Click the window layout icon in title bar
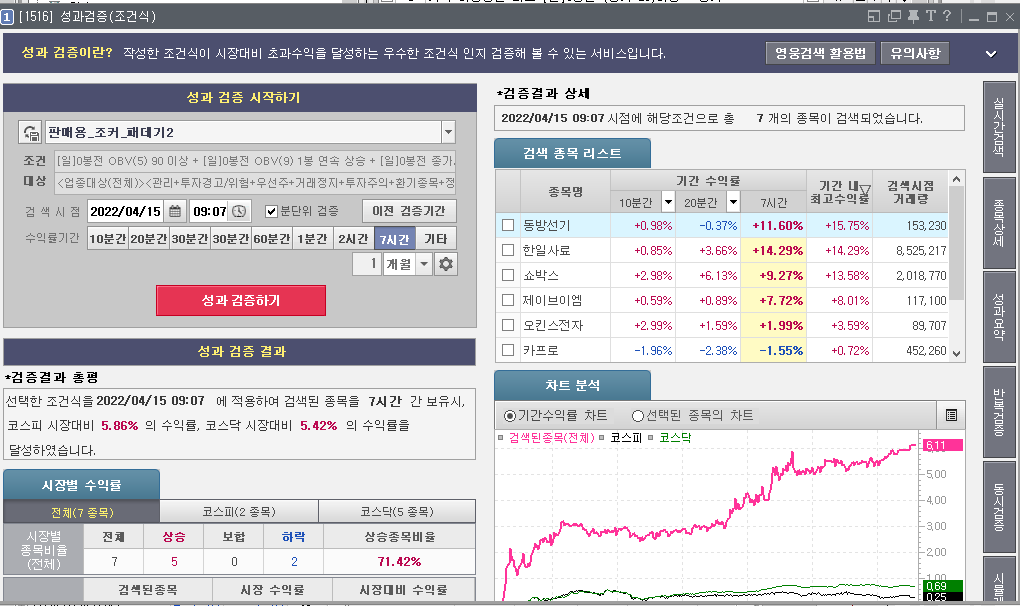This screenshot has height=606, width=1020. [x=874, y=16]
